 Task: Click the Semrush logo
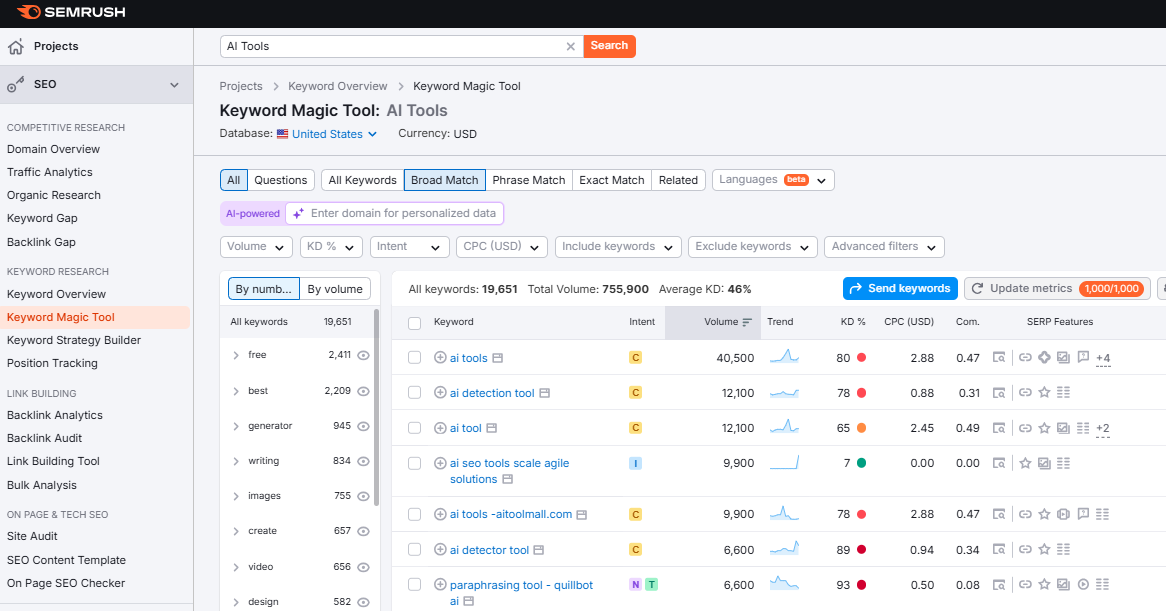[71, 12]
